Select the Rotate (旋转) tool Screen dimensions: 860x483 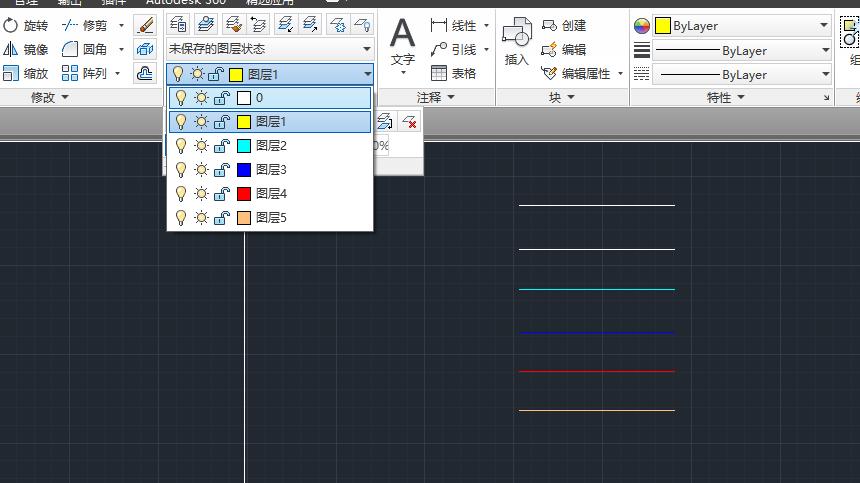click(25, 25)
